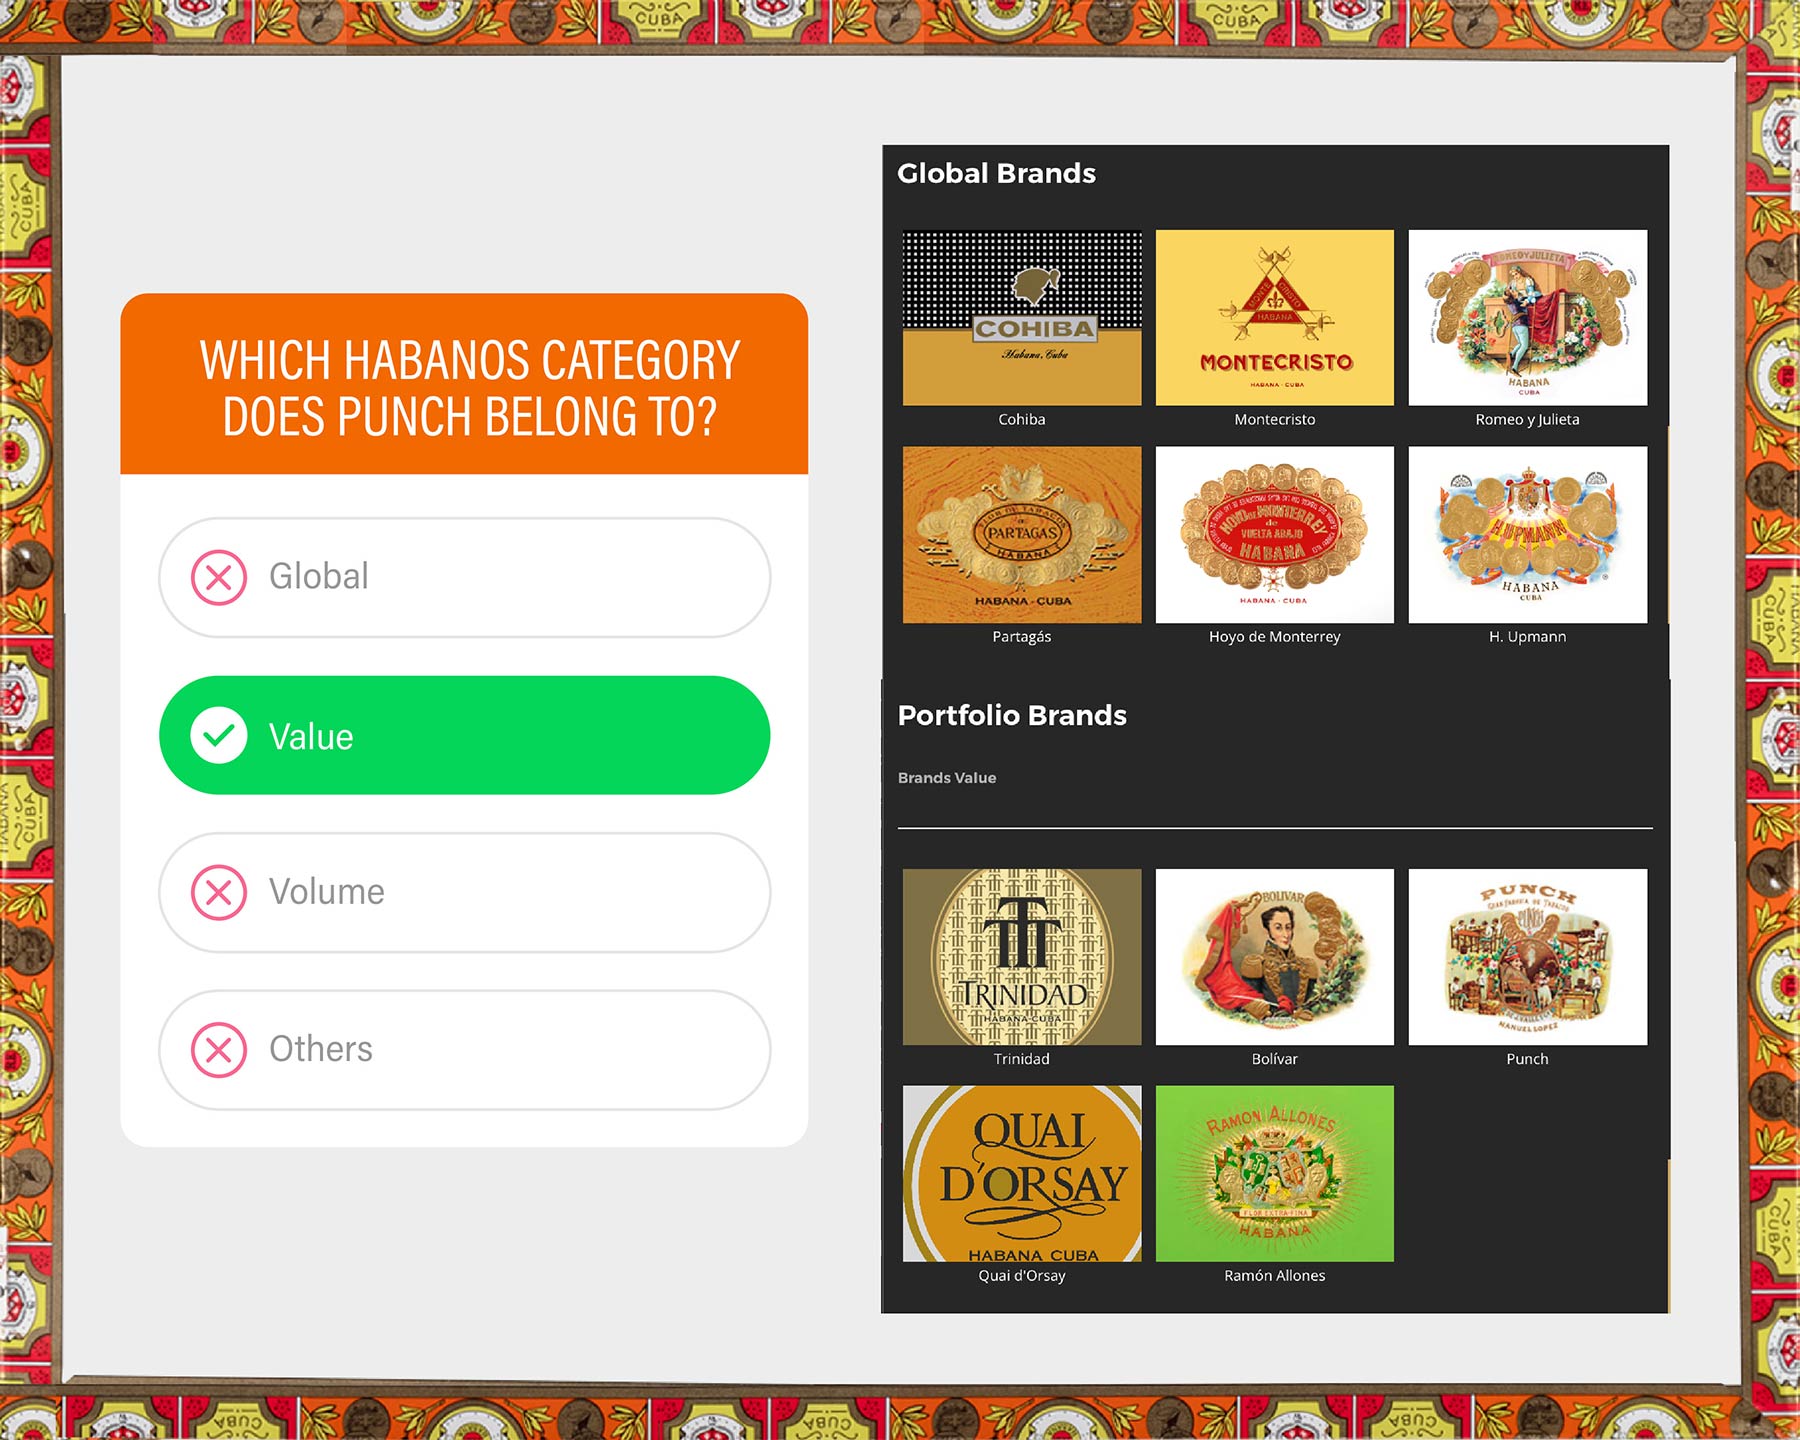Open the Montecristo brand logo tile
Viewport: 1800px width, 1440px height.
click(1274, 318)
